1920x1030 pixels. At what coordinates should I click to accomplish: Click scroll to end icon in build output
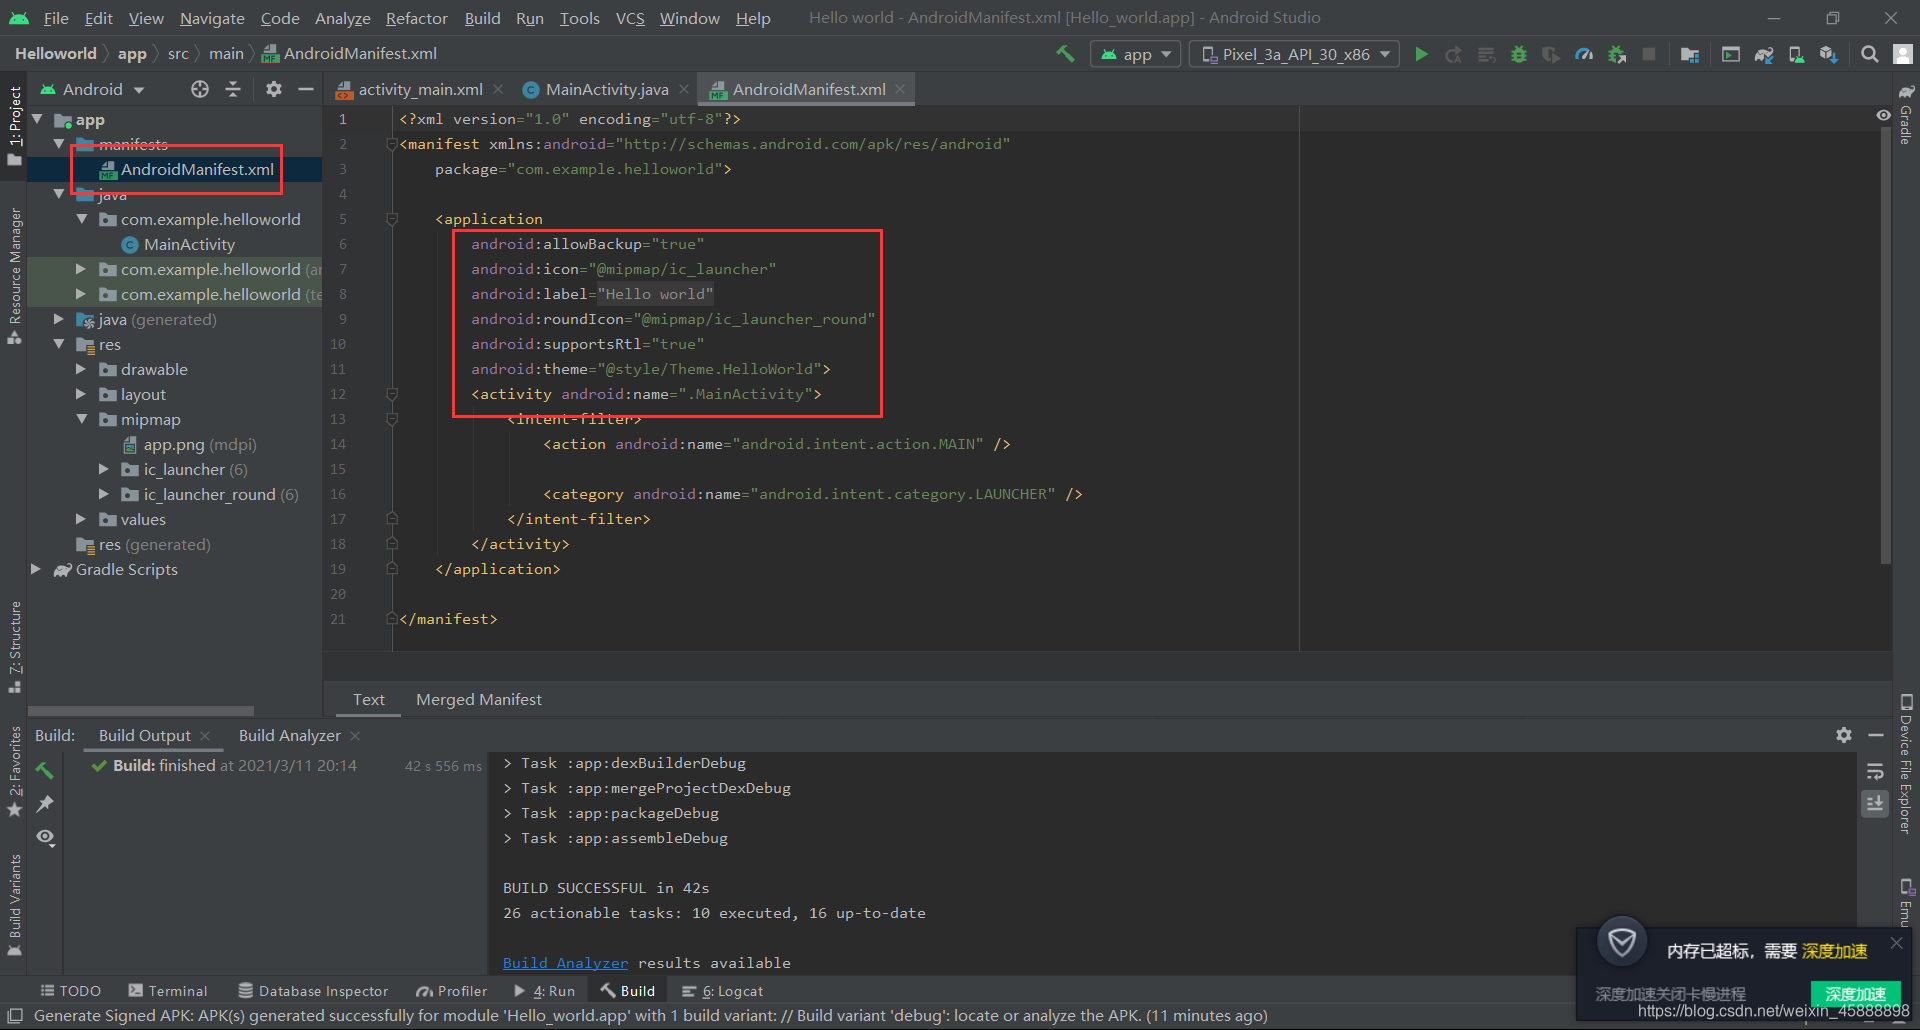1875,804
